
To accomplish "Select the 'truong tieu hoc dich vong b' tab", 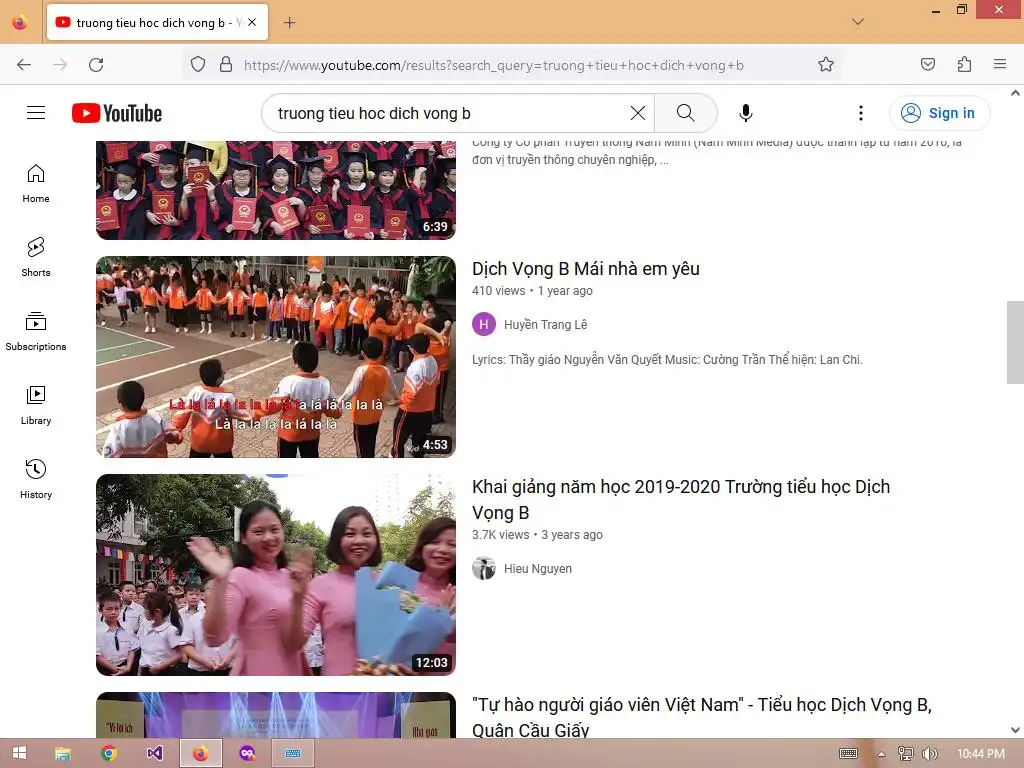I will pos(157,23).
